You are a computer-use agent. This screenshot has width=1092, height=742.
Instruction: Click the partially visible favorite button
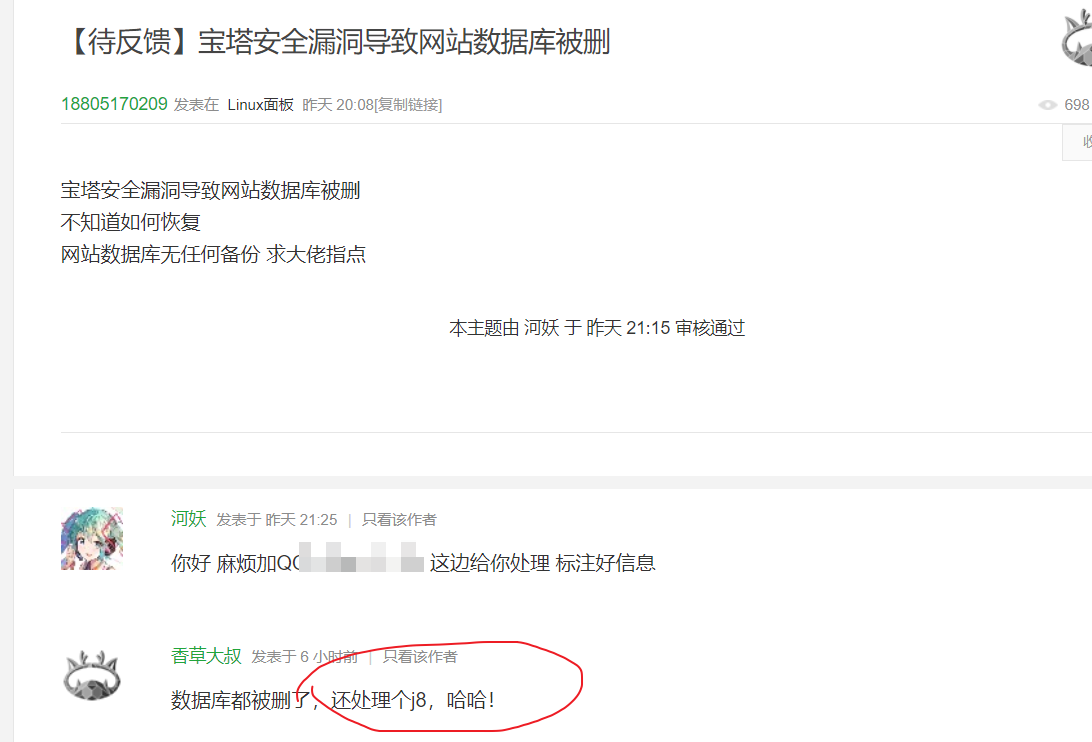(1077, 142)
